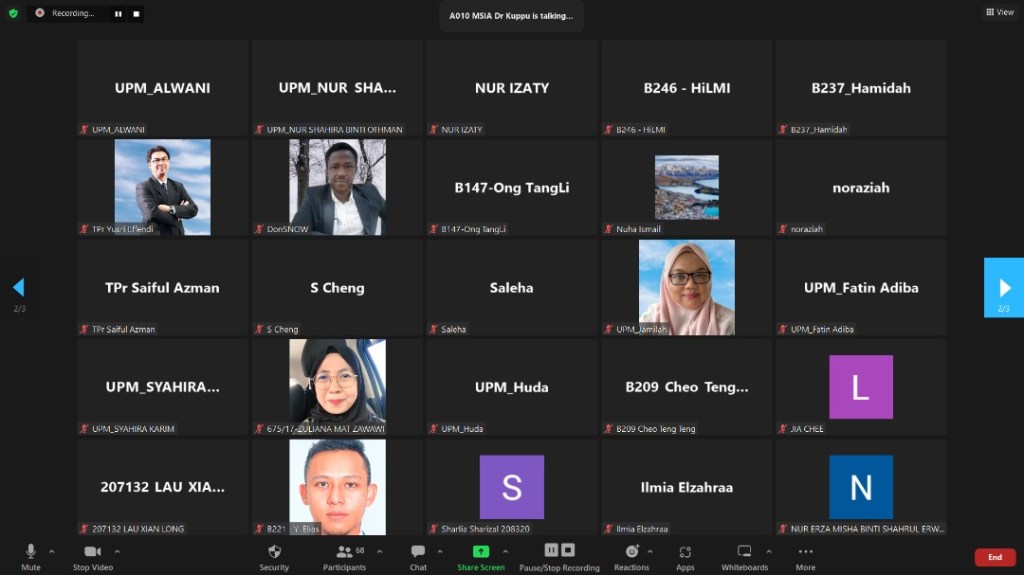Click the green Share Screen icon
This screenshot has width=1024, height=575.
coord(481,552)
